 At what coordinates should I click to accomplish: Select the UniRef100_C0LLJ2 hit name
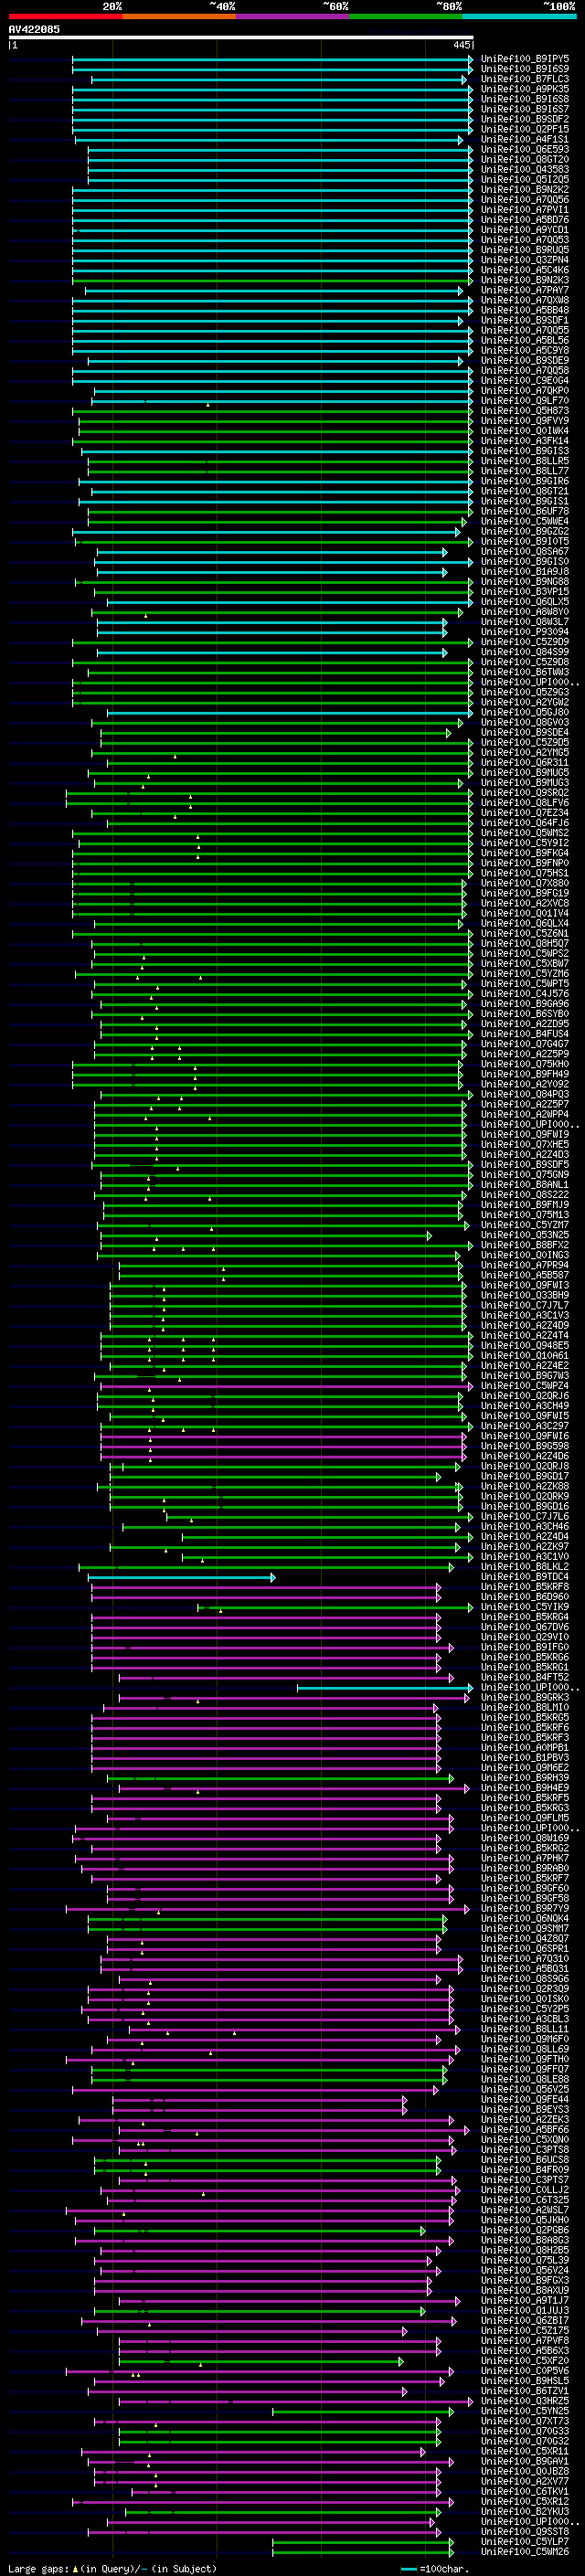pos(525,2189)
